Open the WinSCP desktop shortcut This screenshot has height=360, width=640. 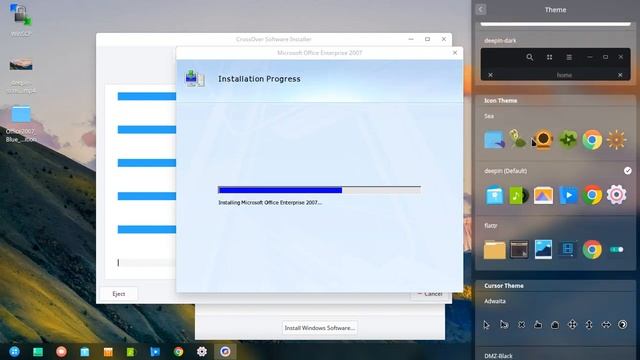[x=20, y=18]
